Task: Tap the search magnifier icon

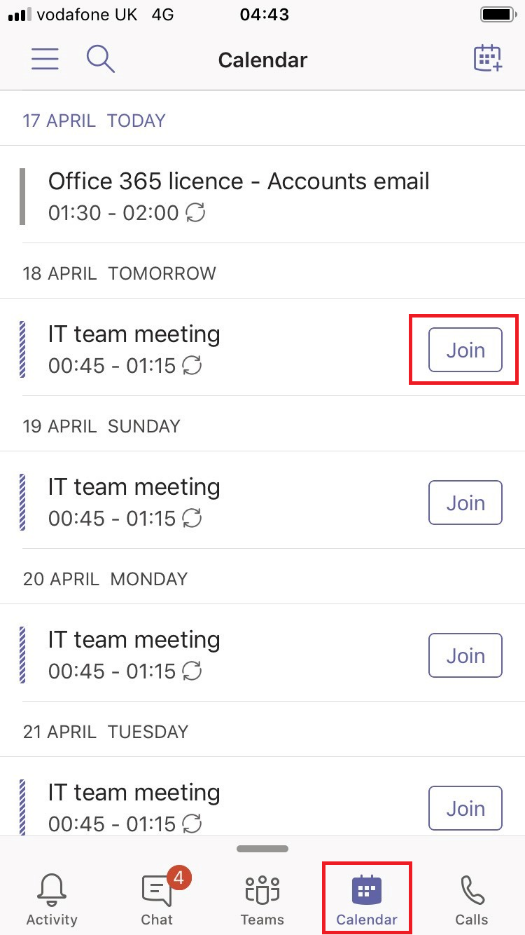Action: click(100, 59)
